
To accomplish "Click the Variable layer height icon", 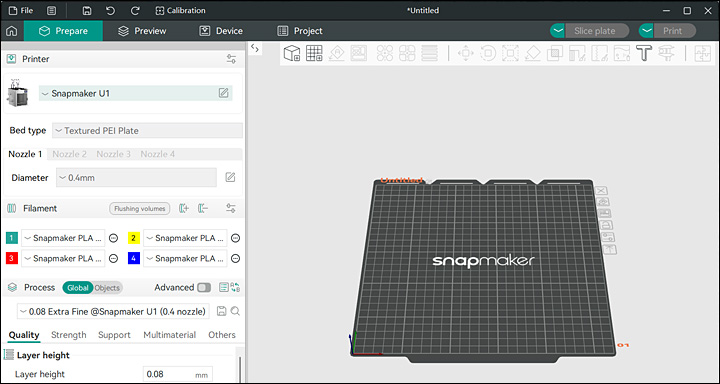I will (429, 53).
